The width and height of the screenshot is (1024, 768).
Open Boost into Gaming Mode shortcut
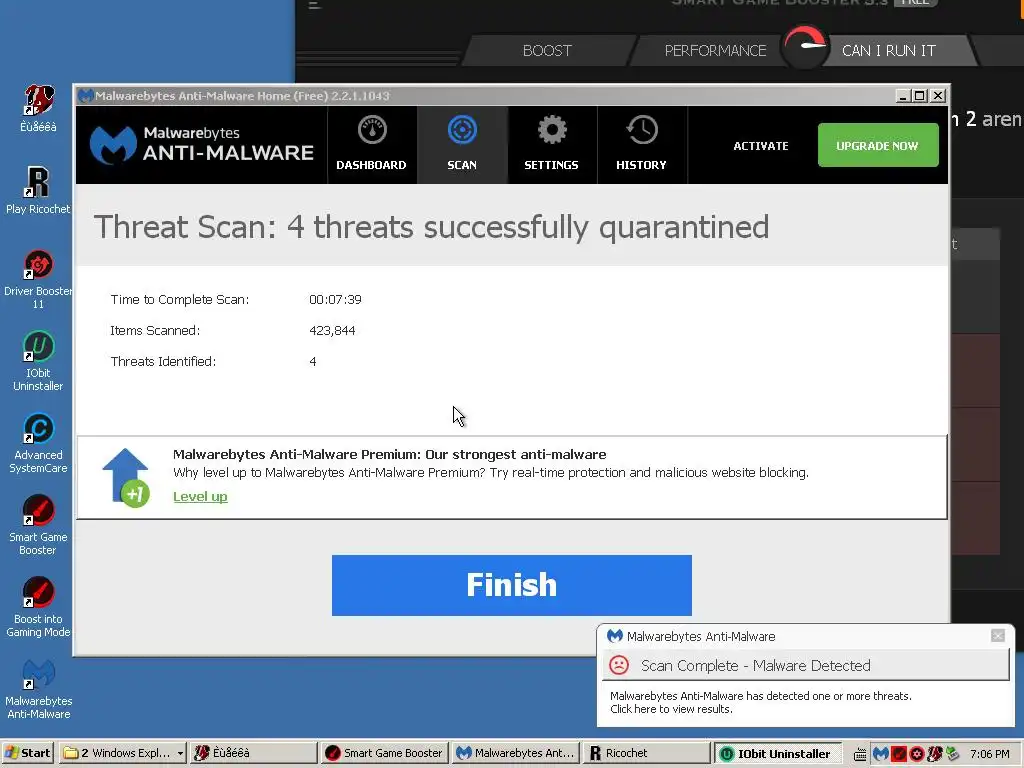(38, 607)
